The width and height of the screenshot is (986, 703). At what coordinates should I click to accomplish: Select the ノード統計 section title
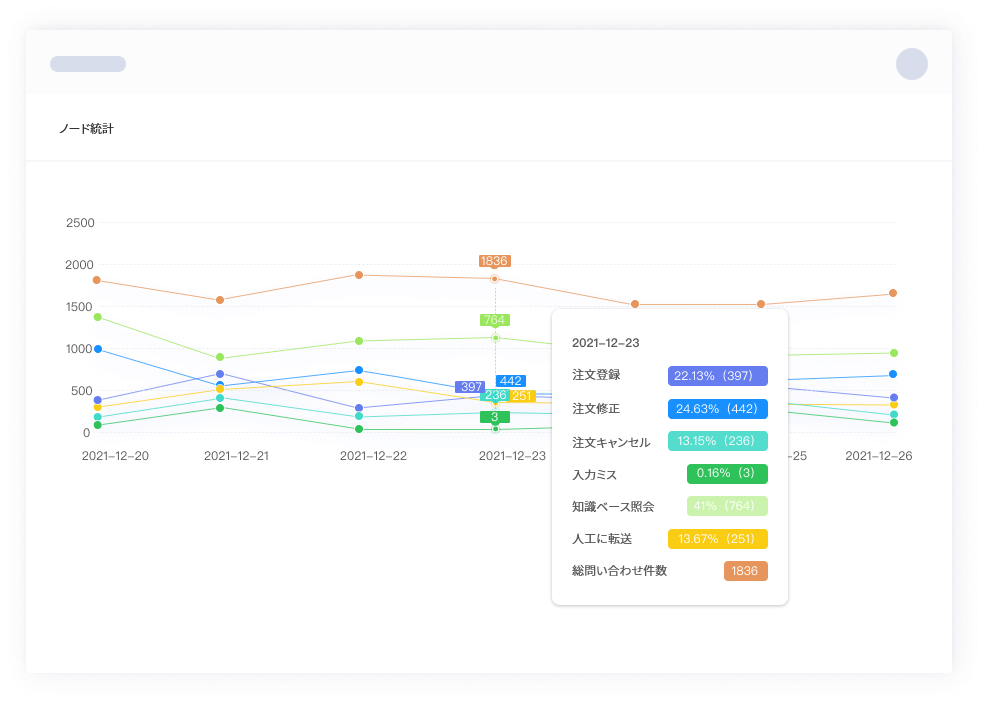[87, 129]
